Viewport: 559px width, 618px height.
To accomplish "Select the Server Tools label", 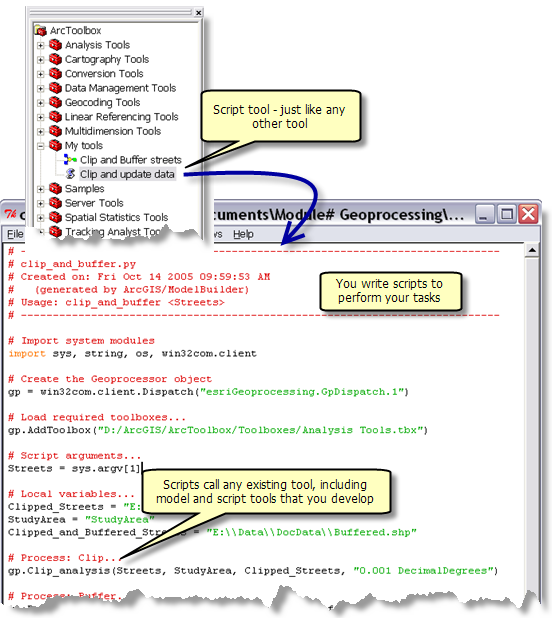I will (x=94, y=203).
